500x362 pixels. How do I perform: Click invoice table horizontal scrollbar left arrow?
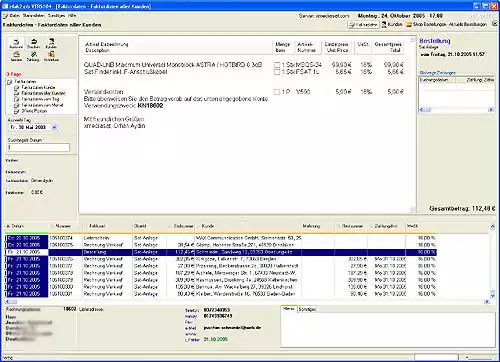7,302
